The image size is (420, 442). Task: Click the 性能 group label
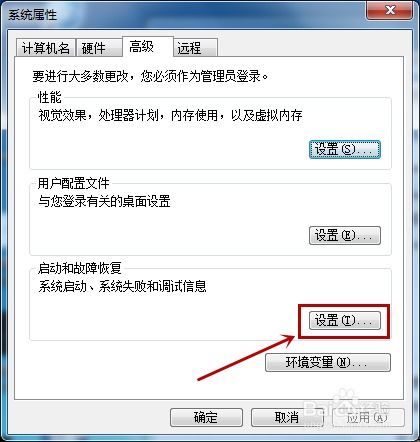pos(50,97)
